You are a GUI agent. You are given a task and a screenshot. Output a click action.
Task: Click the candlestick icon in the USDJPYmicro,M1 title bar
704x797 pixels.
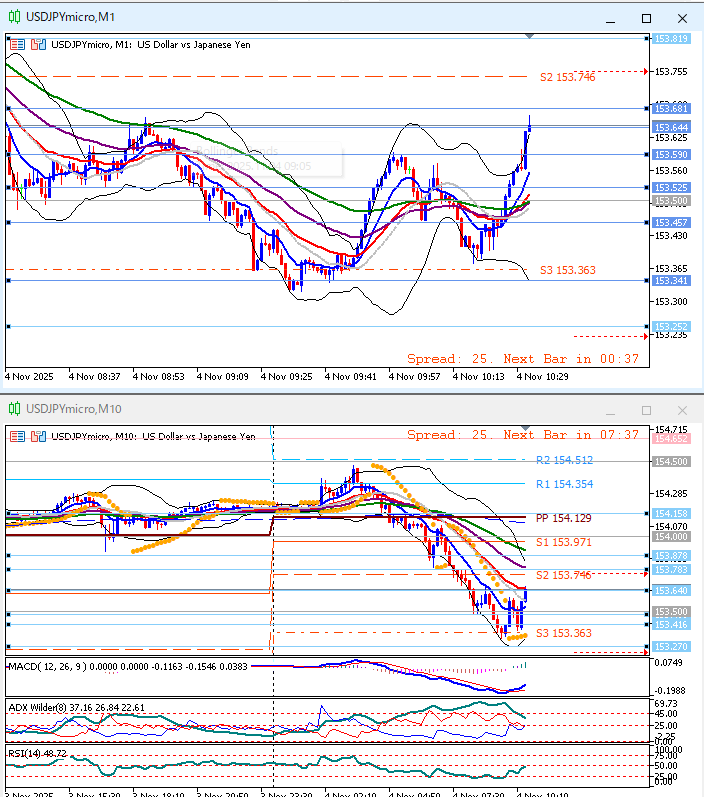(14, 18)
